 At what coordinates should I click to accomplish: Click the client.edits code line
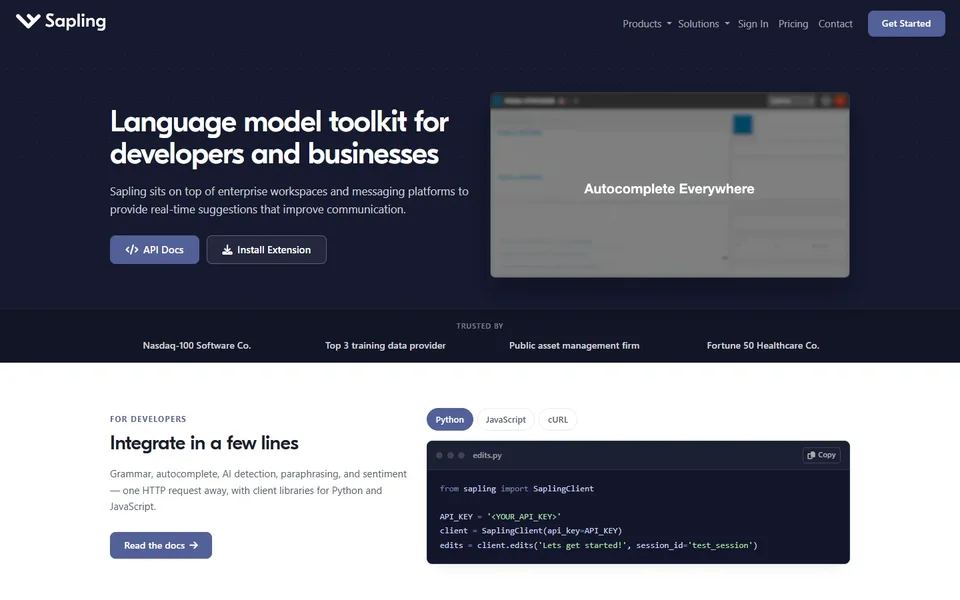click(598, 545)
